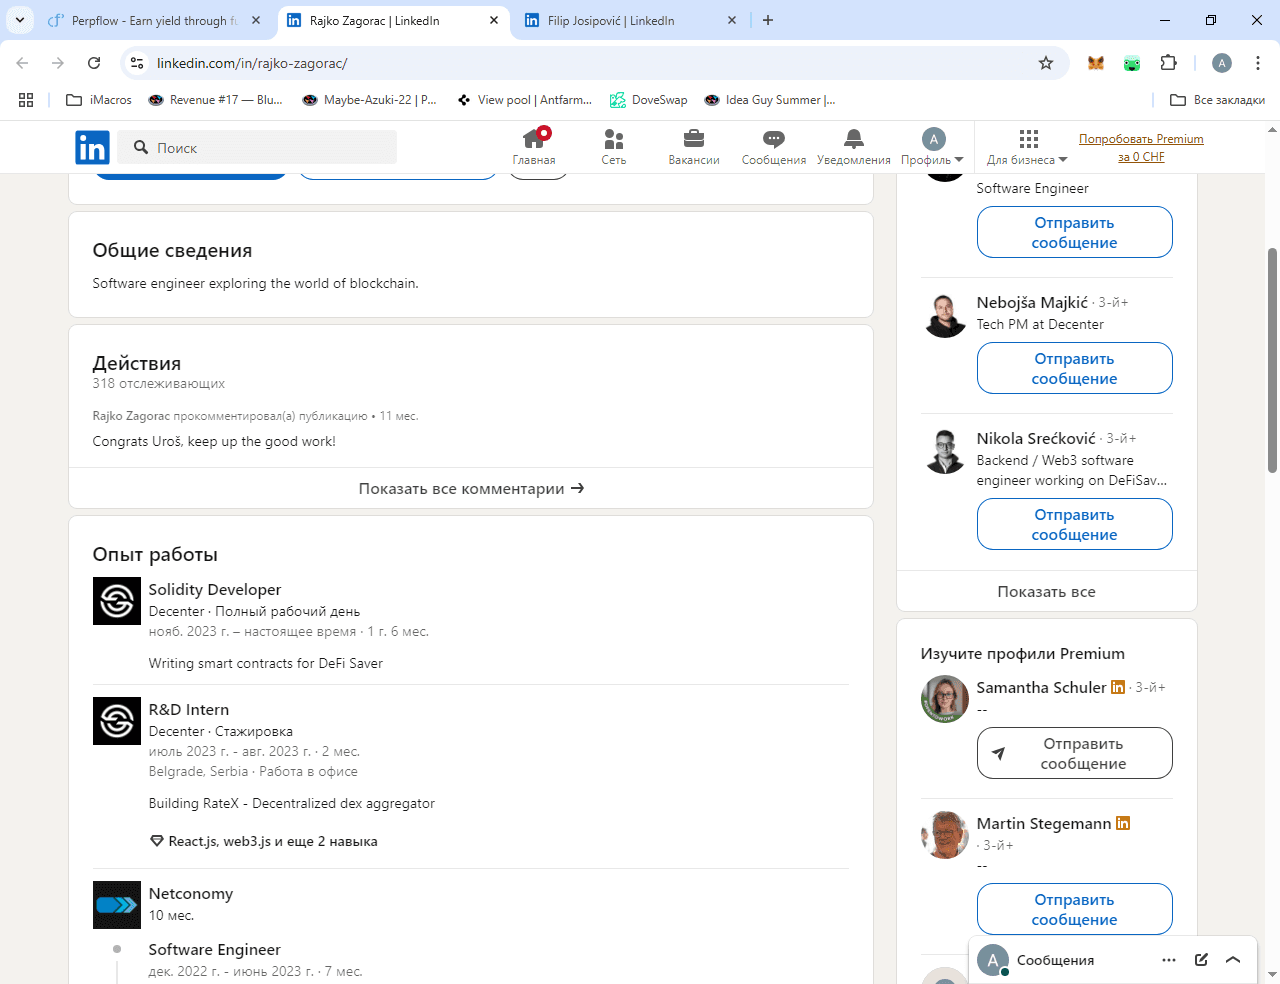Open iMacros bookmark folder
This screenshot has height=984, width=1280.
tap(99, 100)
